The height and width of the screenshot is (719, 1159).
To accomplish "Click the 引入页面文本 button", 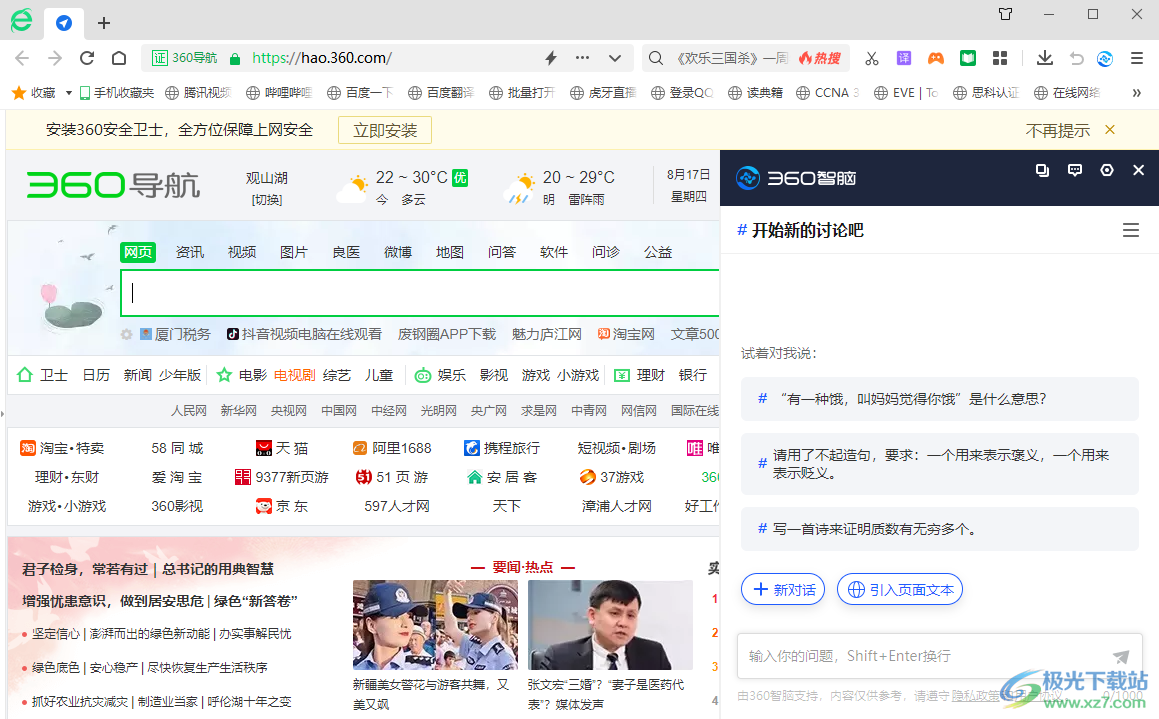I will pos(900,590).
